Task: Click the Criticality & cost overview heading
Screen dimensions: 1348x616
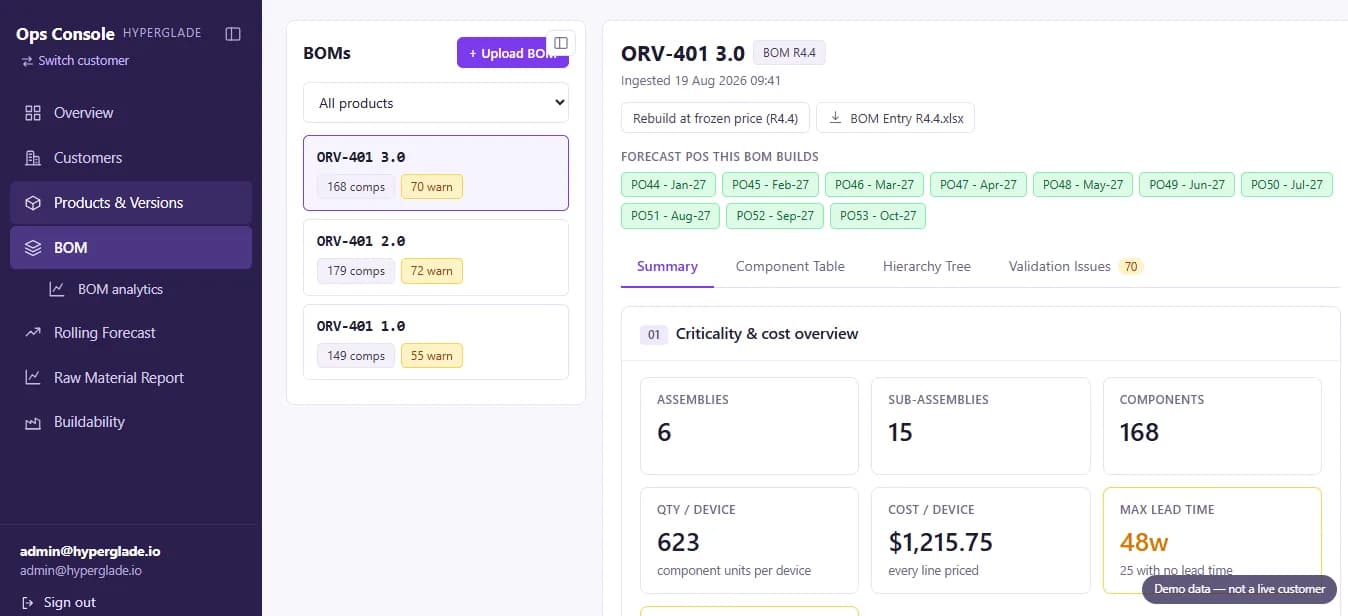Action: click(x=767, y=334)
